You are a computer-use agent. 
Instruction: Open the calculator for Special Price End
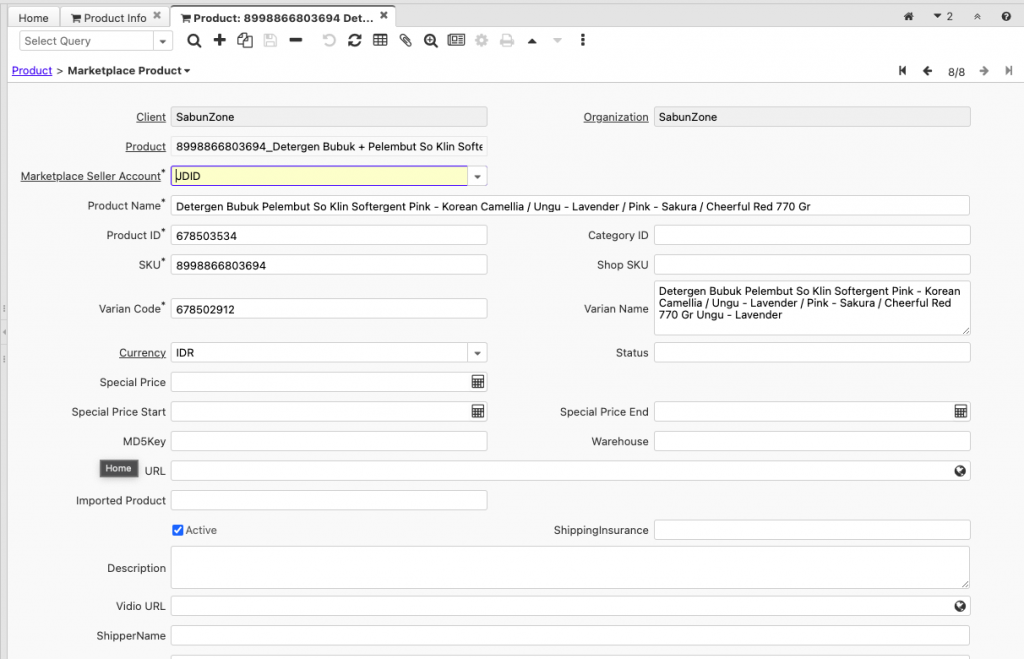pyautogui.click(x=961, y=411)
